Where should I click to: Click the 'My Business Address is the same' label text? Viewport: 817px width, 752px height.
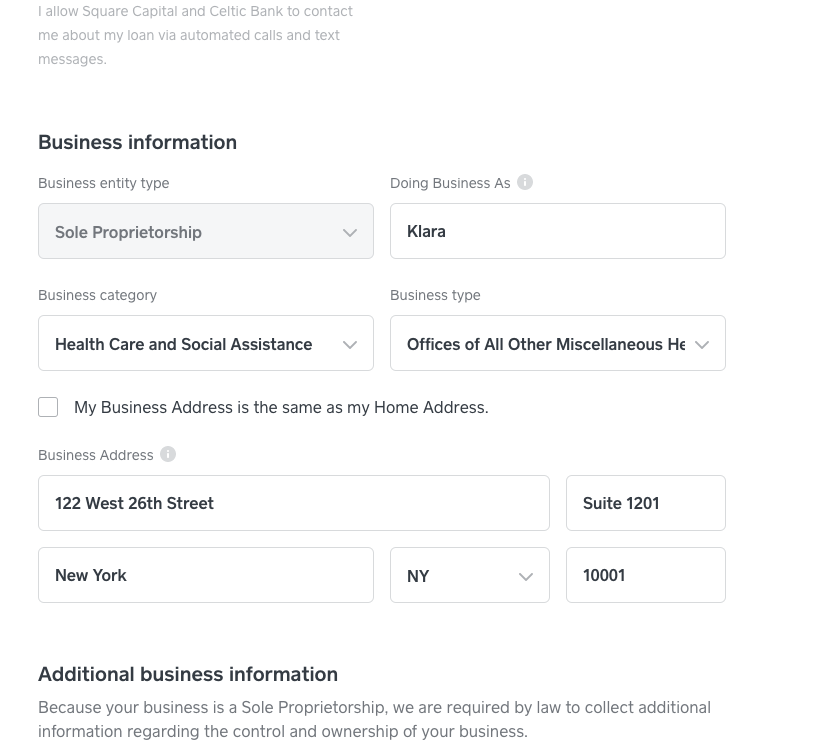[x=281, y=407]
